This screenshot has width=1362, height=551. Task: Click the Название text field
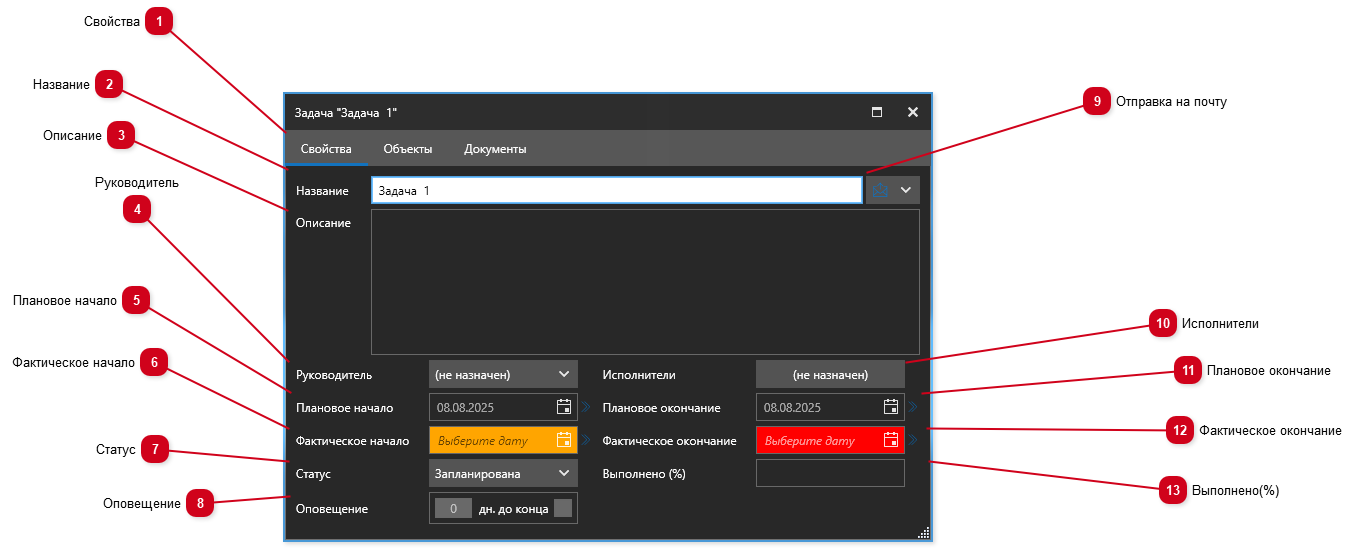[615, 190]
